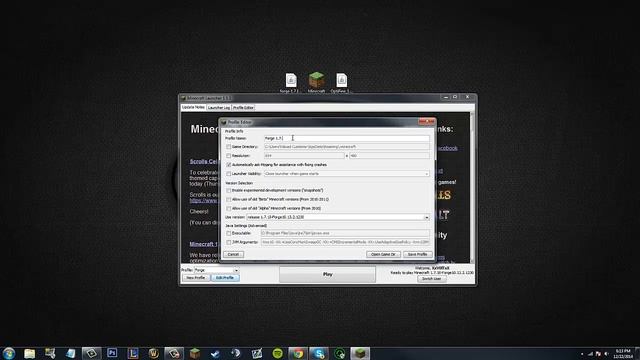Click the Open Game Dir button
Image resolution: width=640 pixels, height=360 pixels.
383,254
